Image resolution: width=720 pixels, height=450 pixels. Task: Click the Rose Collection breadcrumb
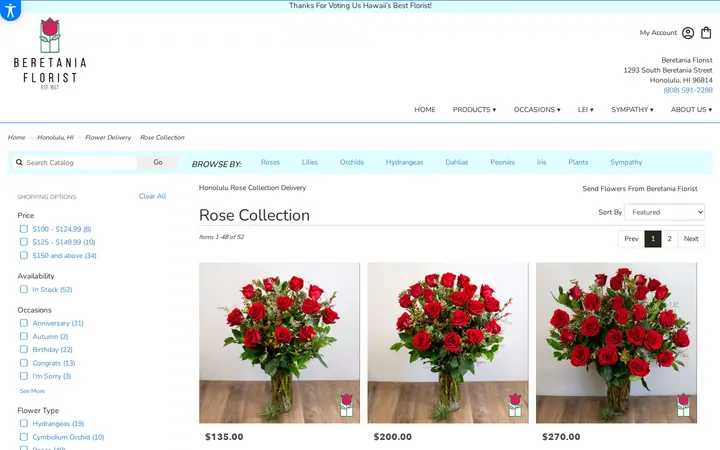pos(162,137)
